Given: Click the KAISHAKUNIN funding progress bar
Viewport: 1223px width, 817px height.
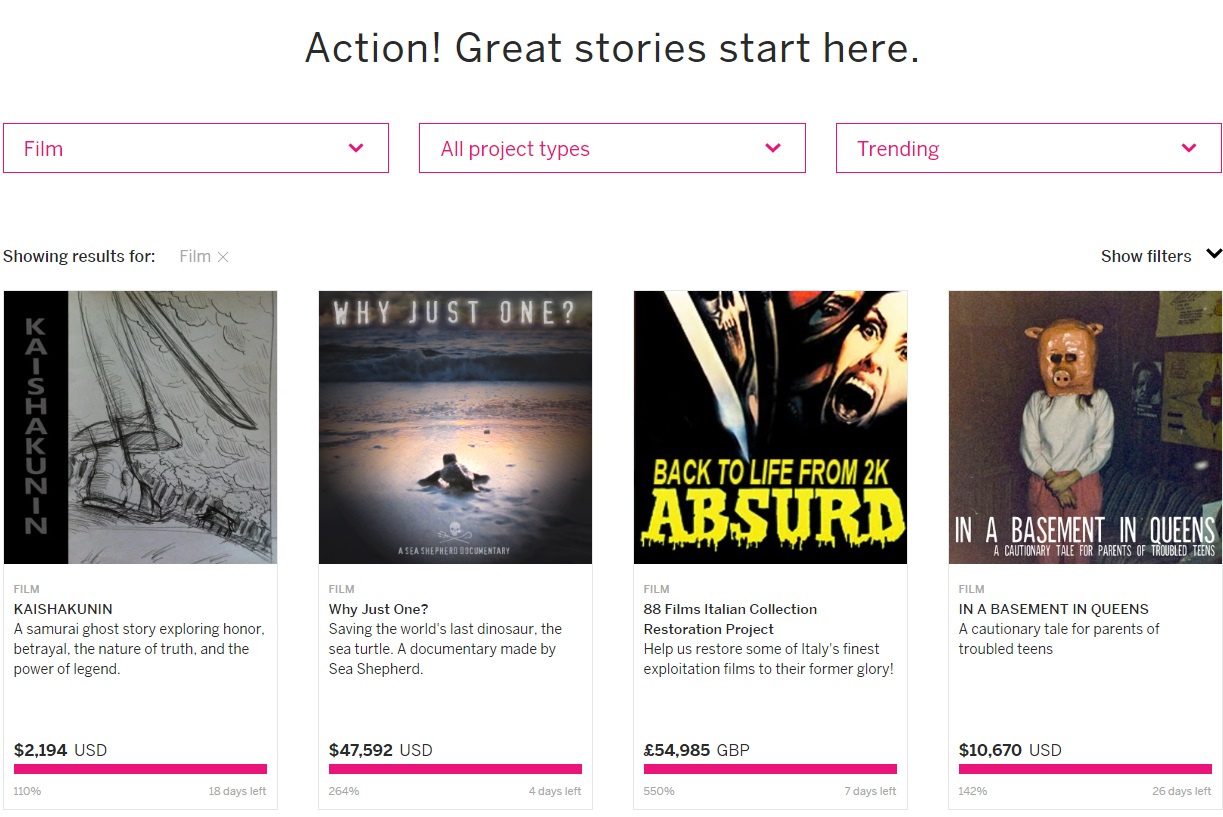Looking at the screenshot, I should [x=140, y=769].
